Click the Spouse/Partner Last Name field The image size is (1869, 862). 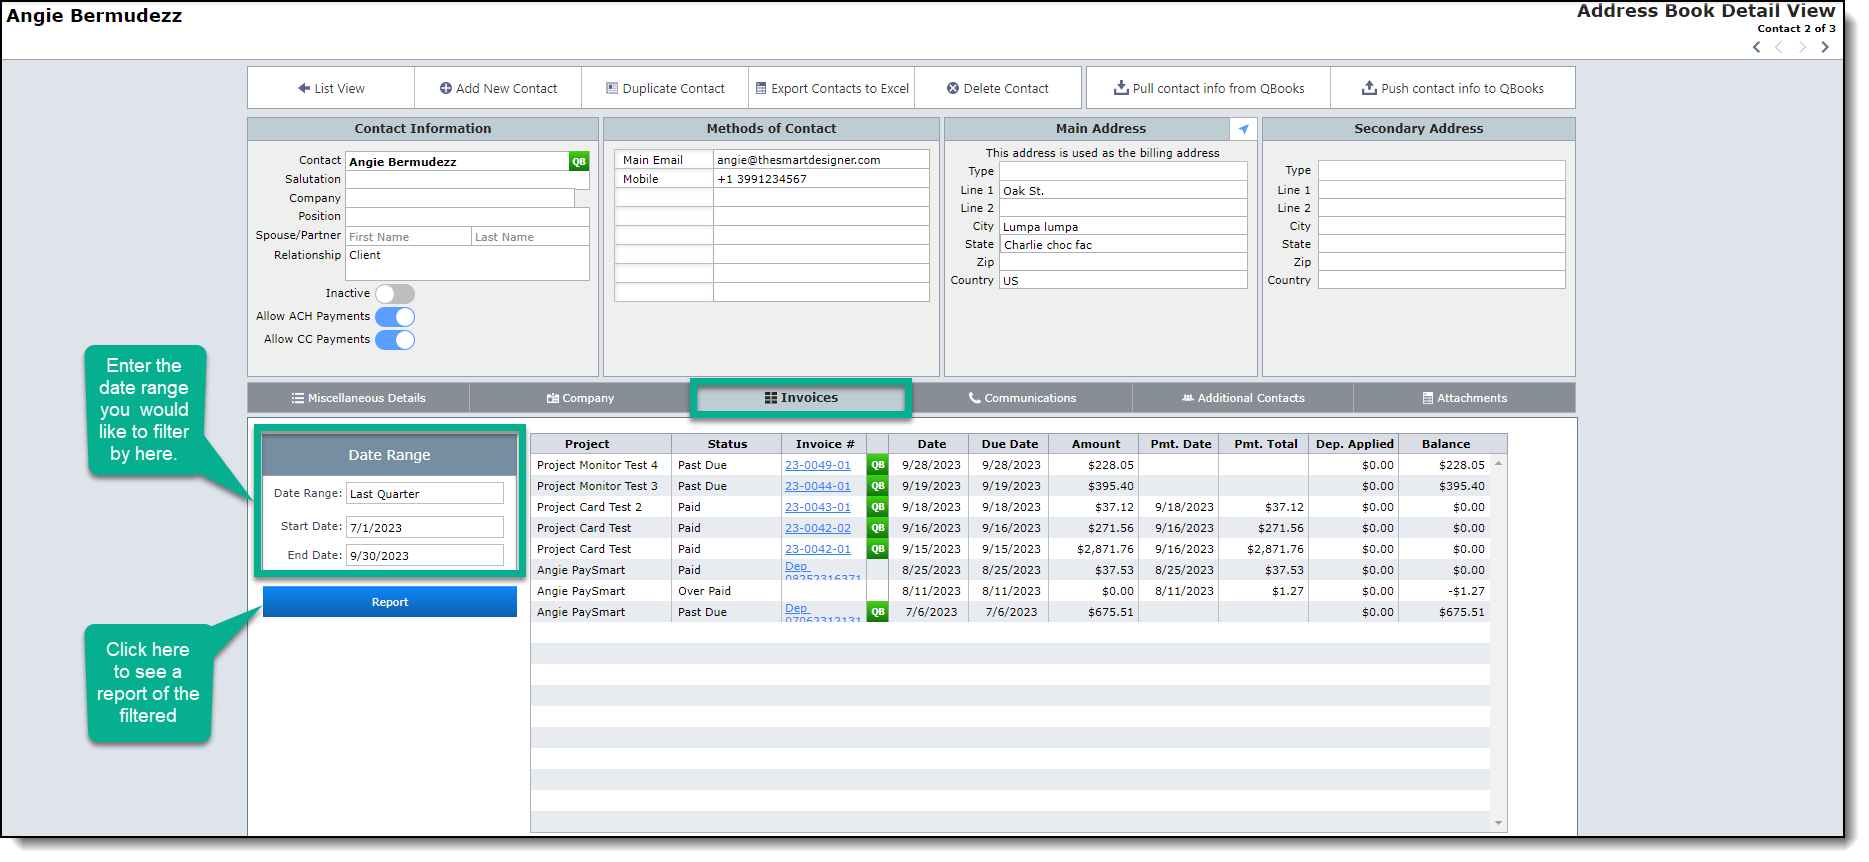click(x=530, y=237)
